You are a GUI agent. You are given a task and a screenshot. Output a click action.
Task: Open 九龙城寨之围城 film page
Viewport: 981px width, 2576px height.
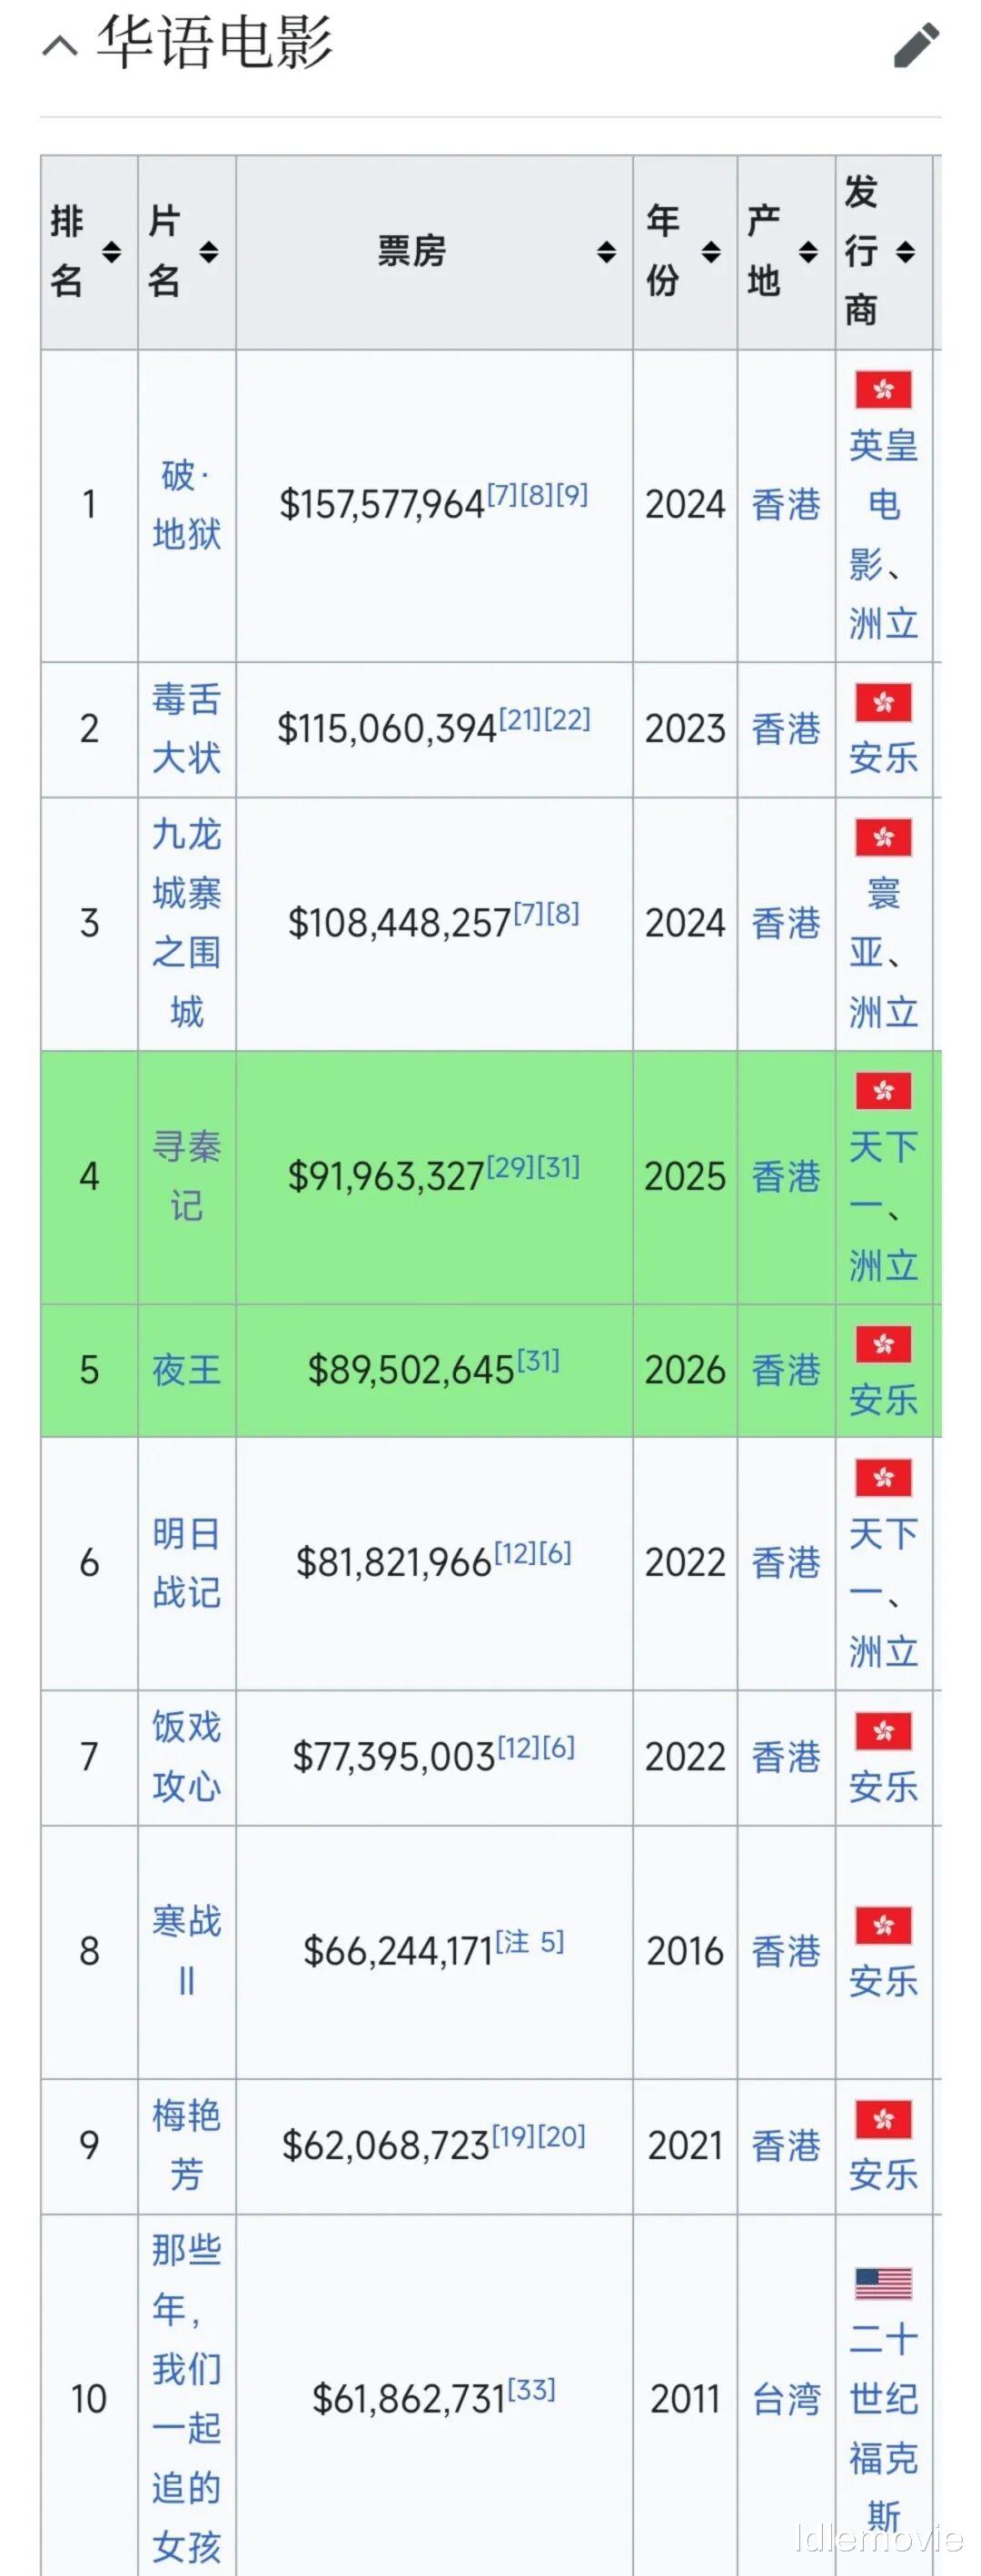(186, 922)
